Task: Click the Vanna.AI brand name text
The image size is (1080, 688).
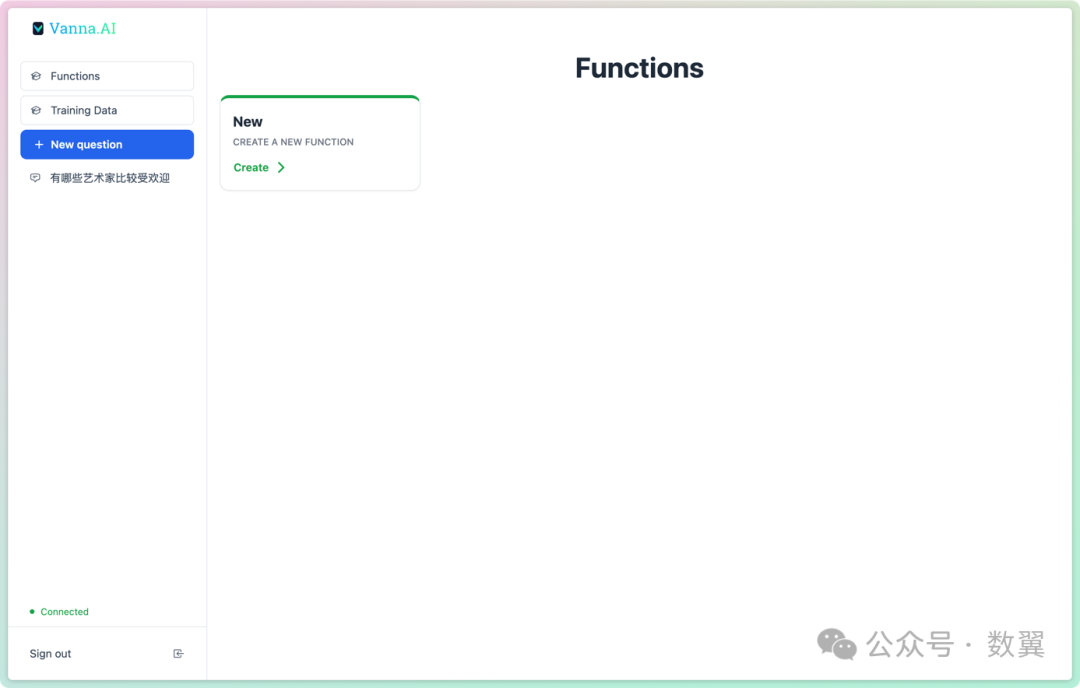Action: [83, 29]
